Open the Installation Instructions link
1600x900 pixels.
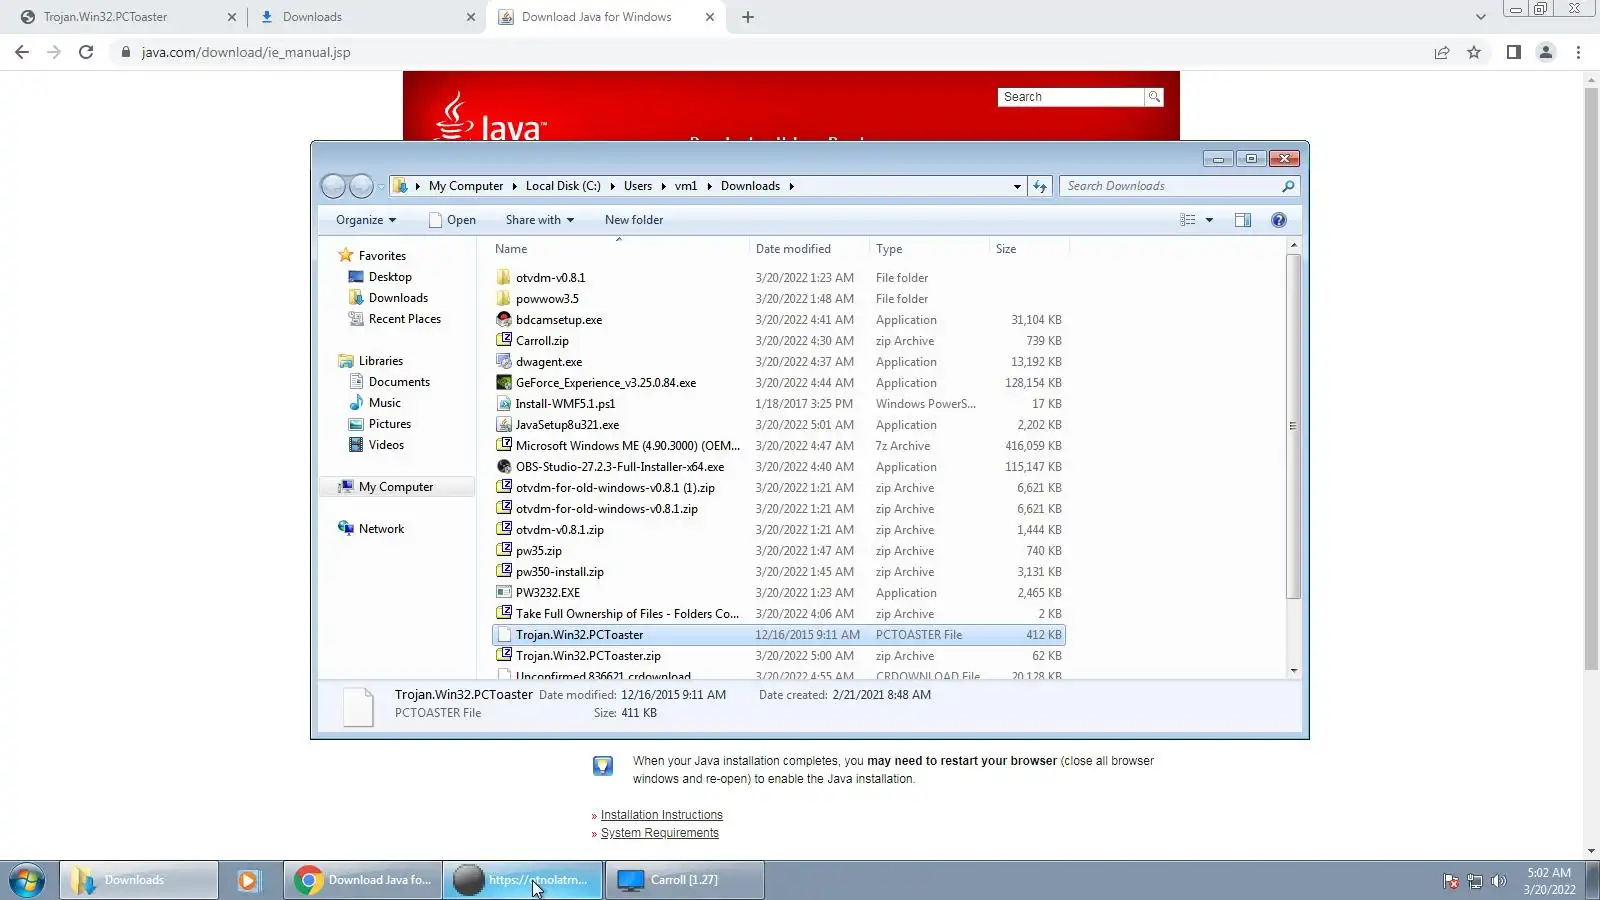pos(662,815)
